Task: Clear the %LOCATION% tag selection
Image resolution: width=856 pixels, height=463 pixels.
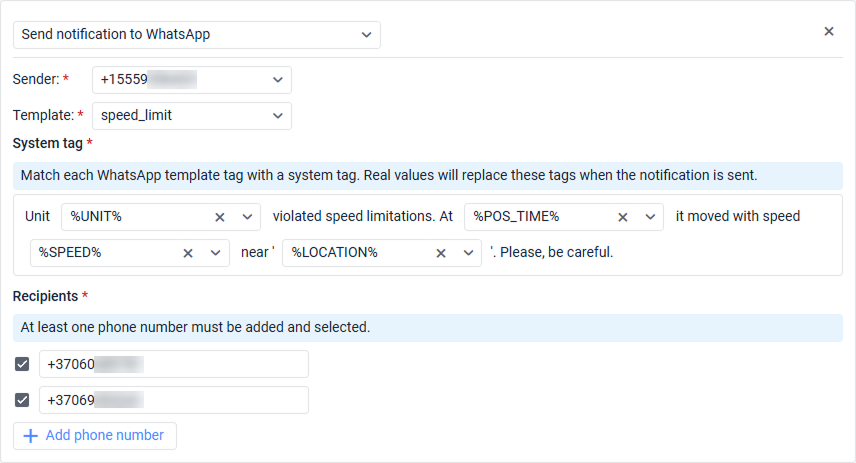Action: tap(441, 253)
